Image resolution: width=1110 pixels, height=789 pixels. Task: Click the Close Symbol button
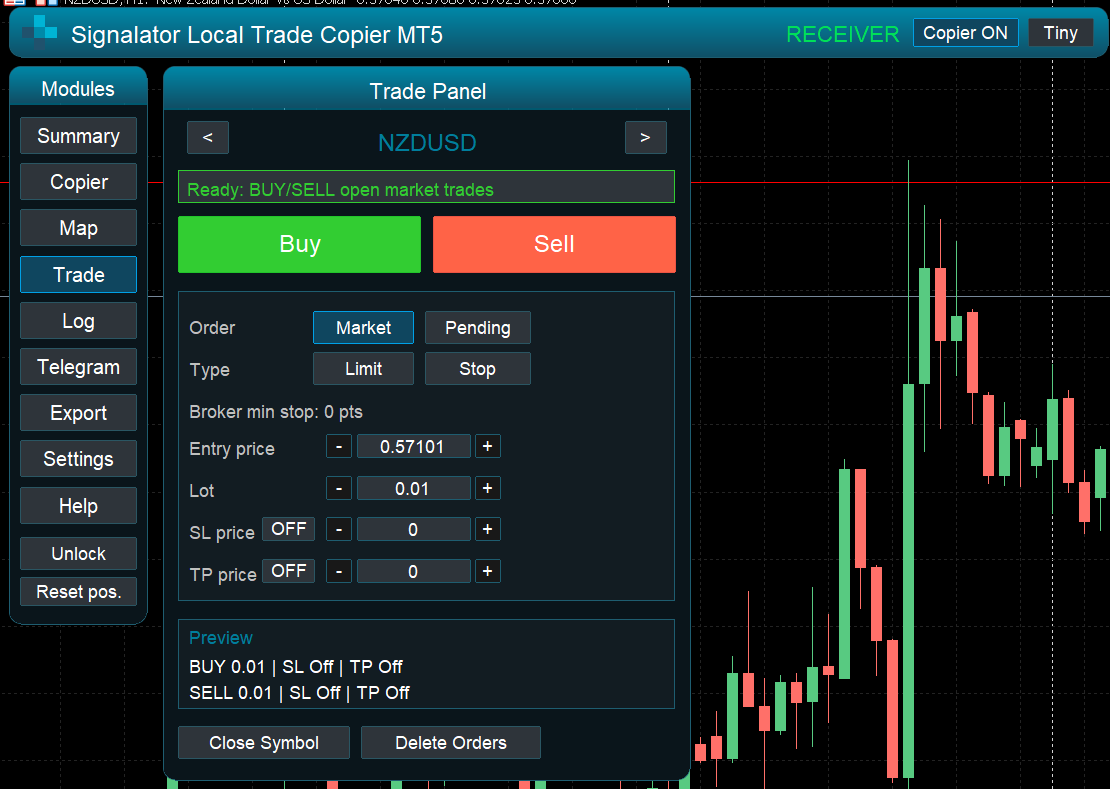pos(264,742)
